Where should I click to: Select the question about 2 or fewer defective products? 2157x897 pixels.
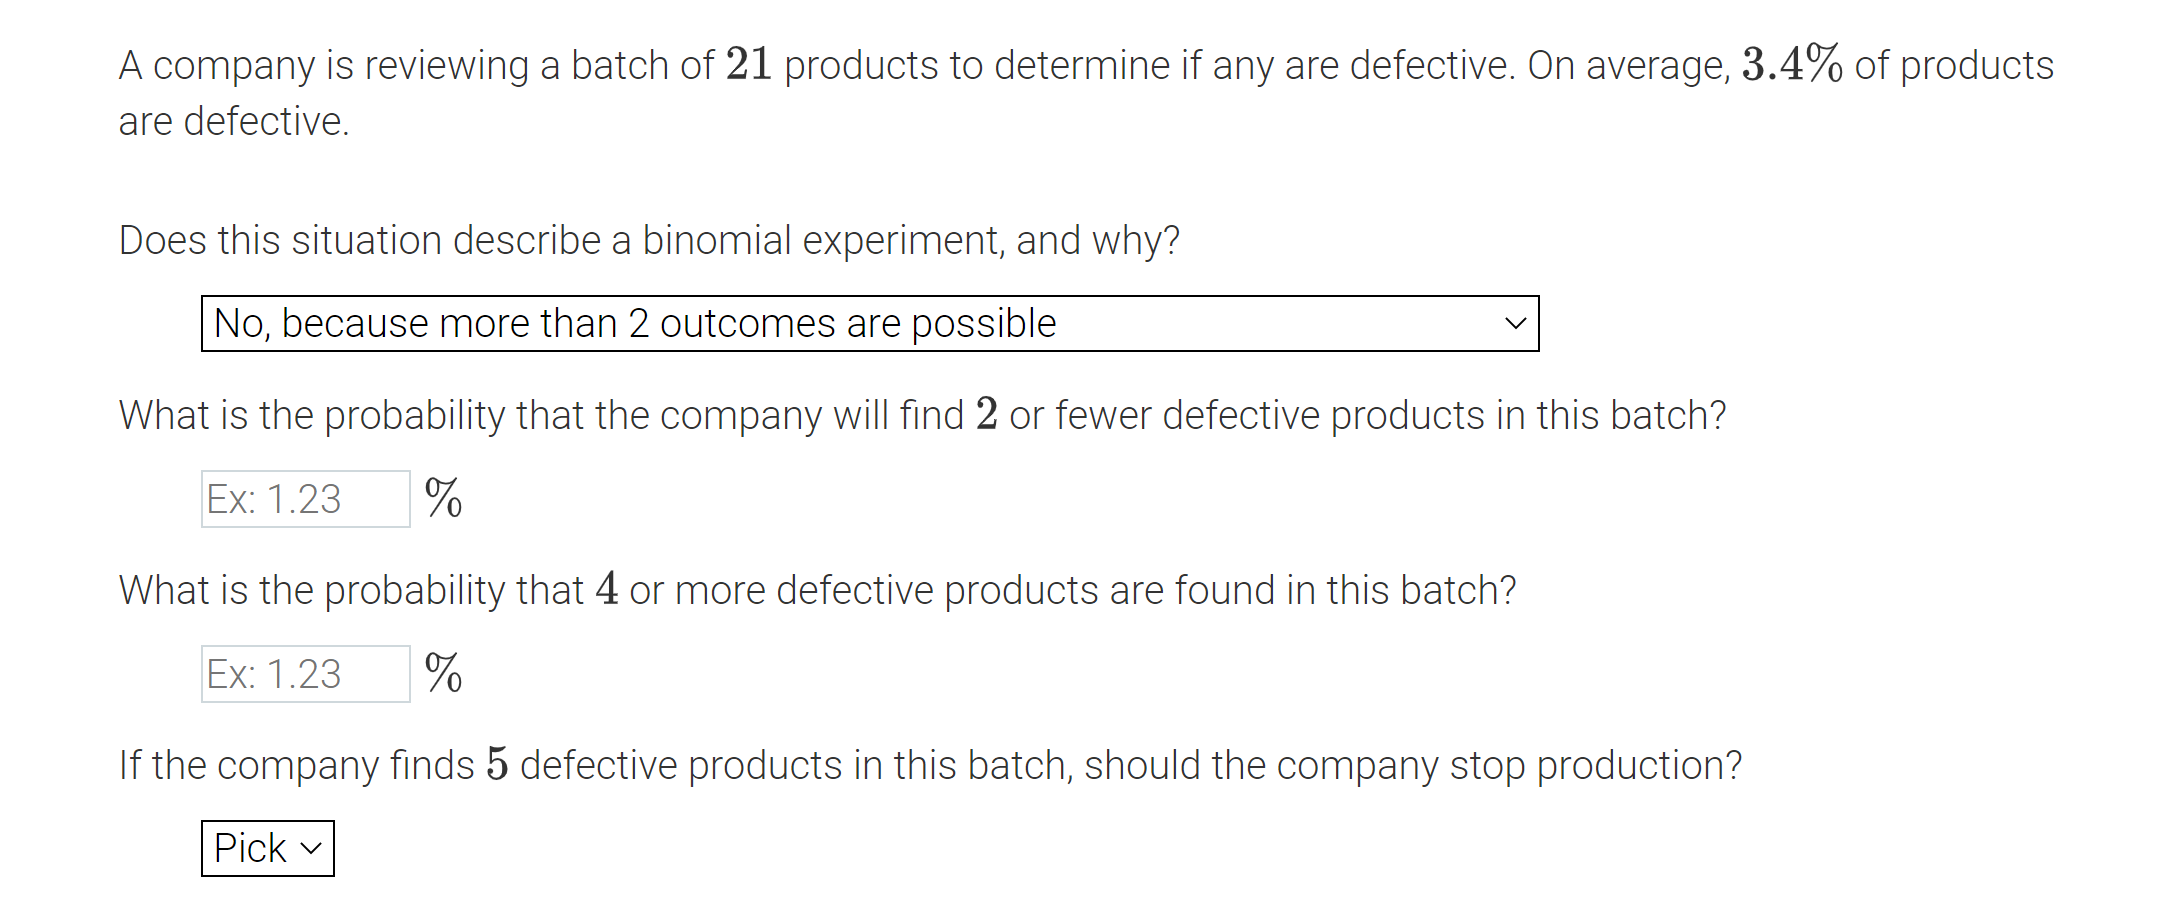[x=920, y=414]
